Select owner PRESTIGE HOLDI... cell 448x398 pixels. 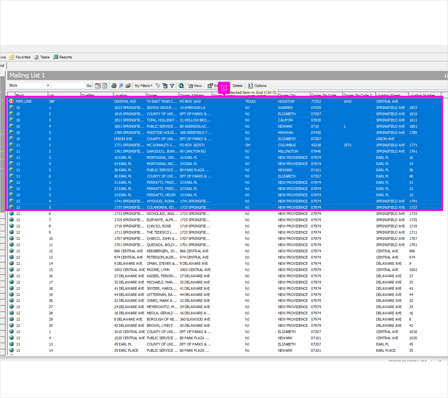[x=162, y=133]
